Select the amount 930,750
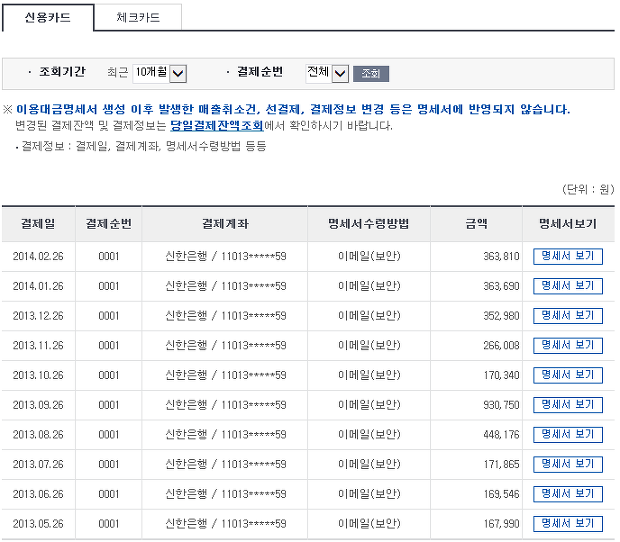This screenshot has width=620, height=542. pos(501,405)
